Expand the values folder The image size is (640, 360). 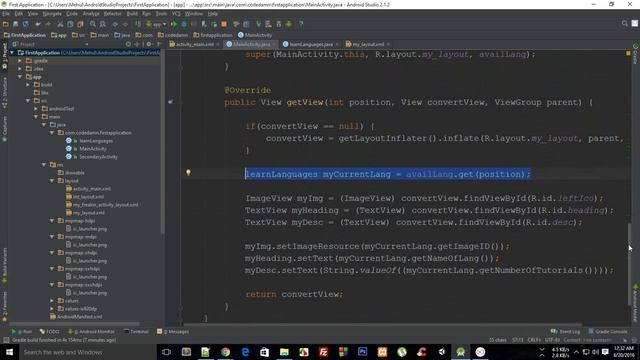[52, 300]
